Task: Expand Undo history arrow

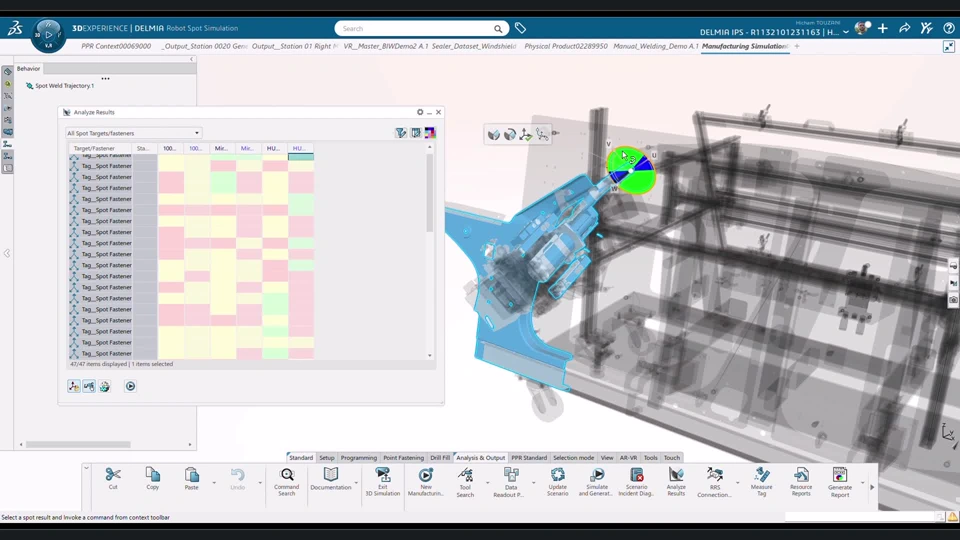Action: pos(260,483)
